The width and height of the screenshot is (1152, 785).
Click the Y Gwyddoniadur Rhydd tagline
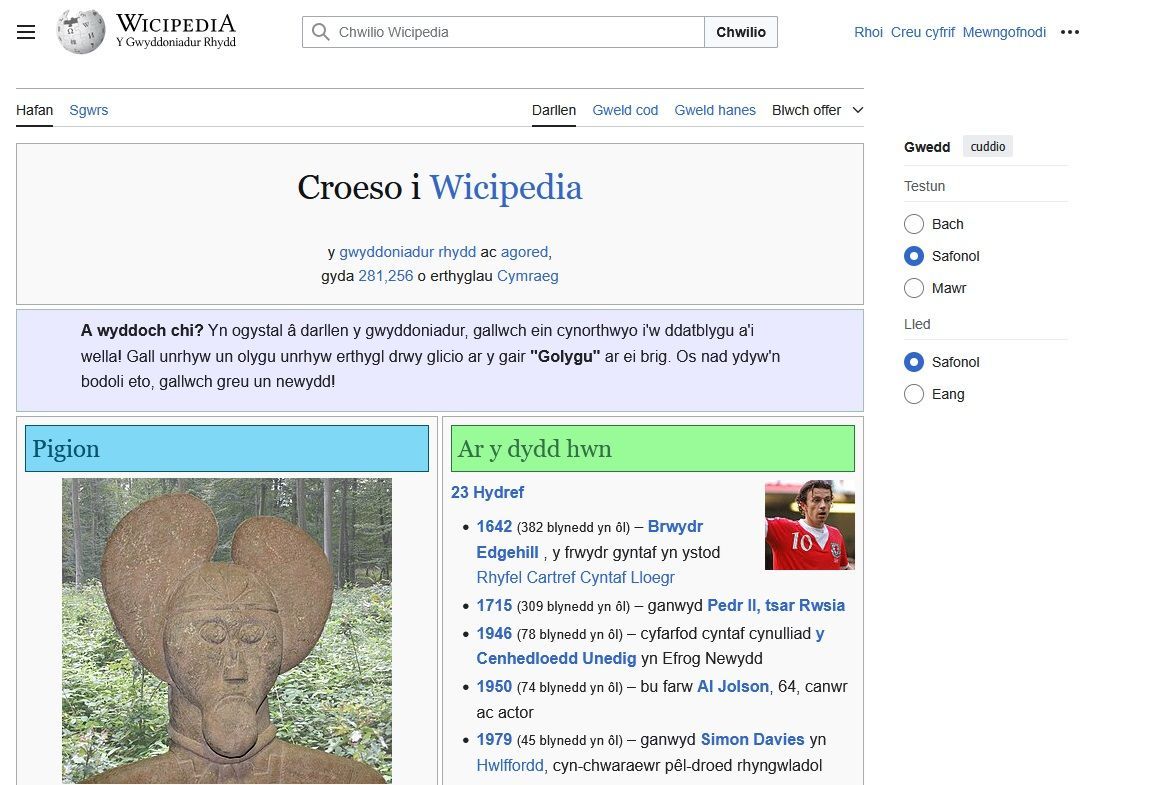pyautogui.click(x=176, y=43)
